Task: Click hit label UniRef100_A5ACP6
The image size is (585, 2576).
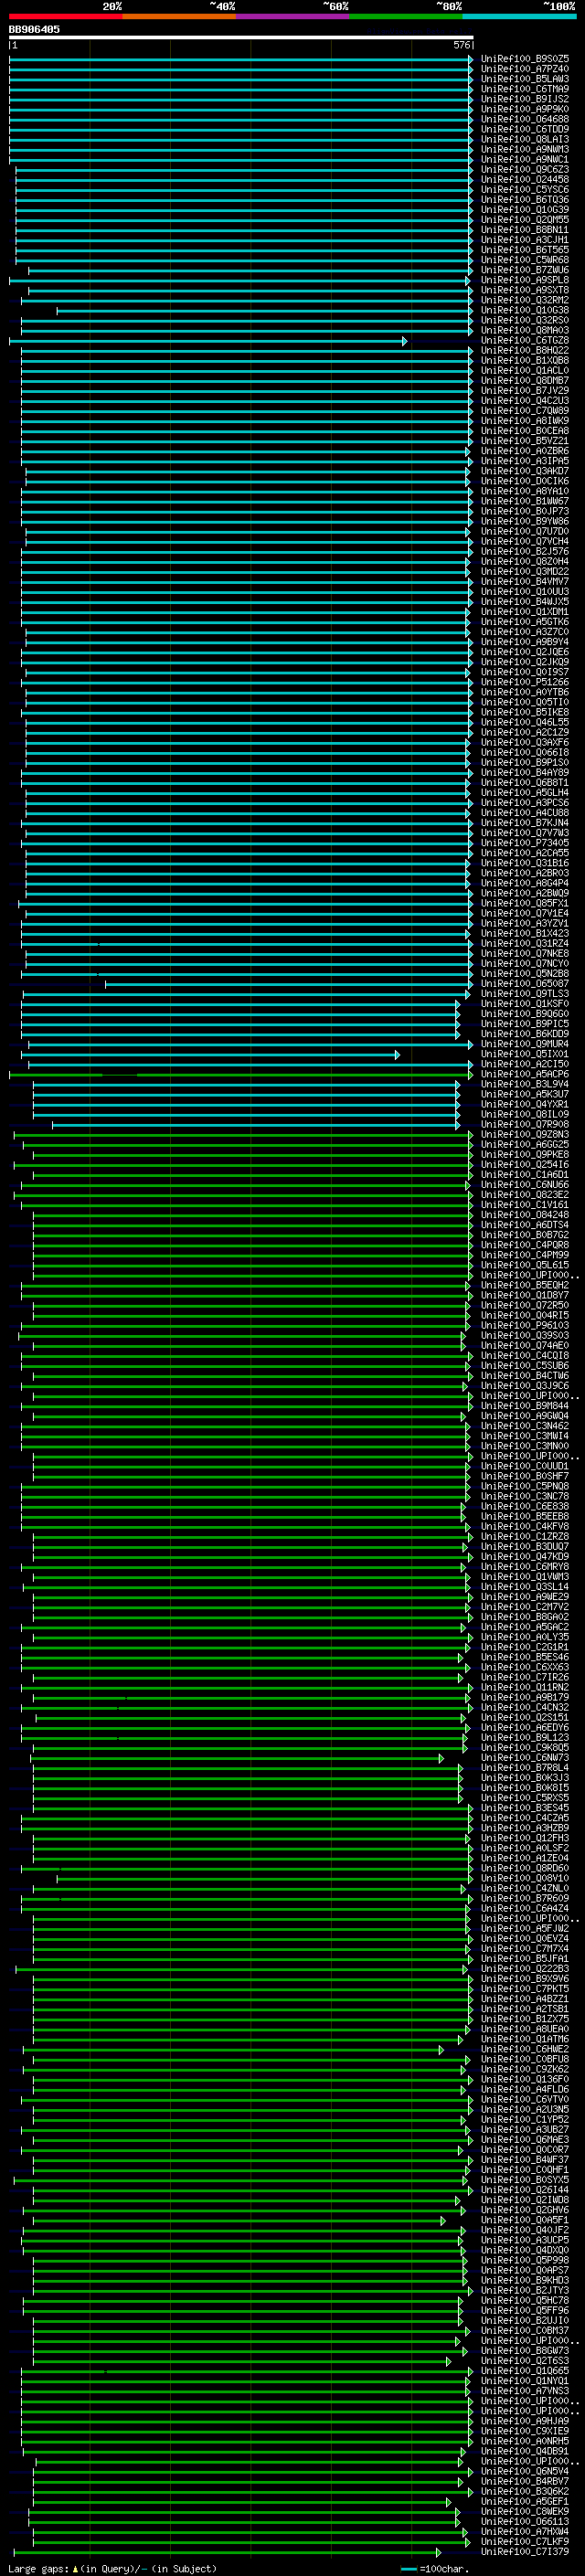Action: [x=525, y=1073]
